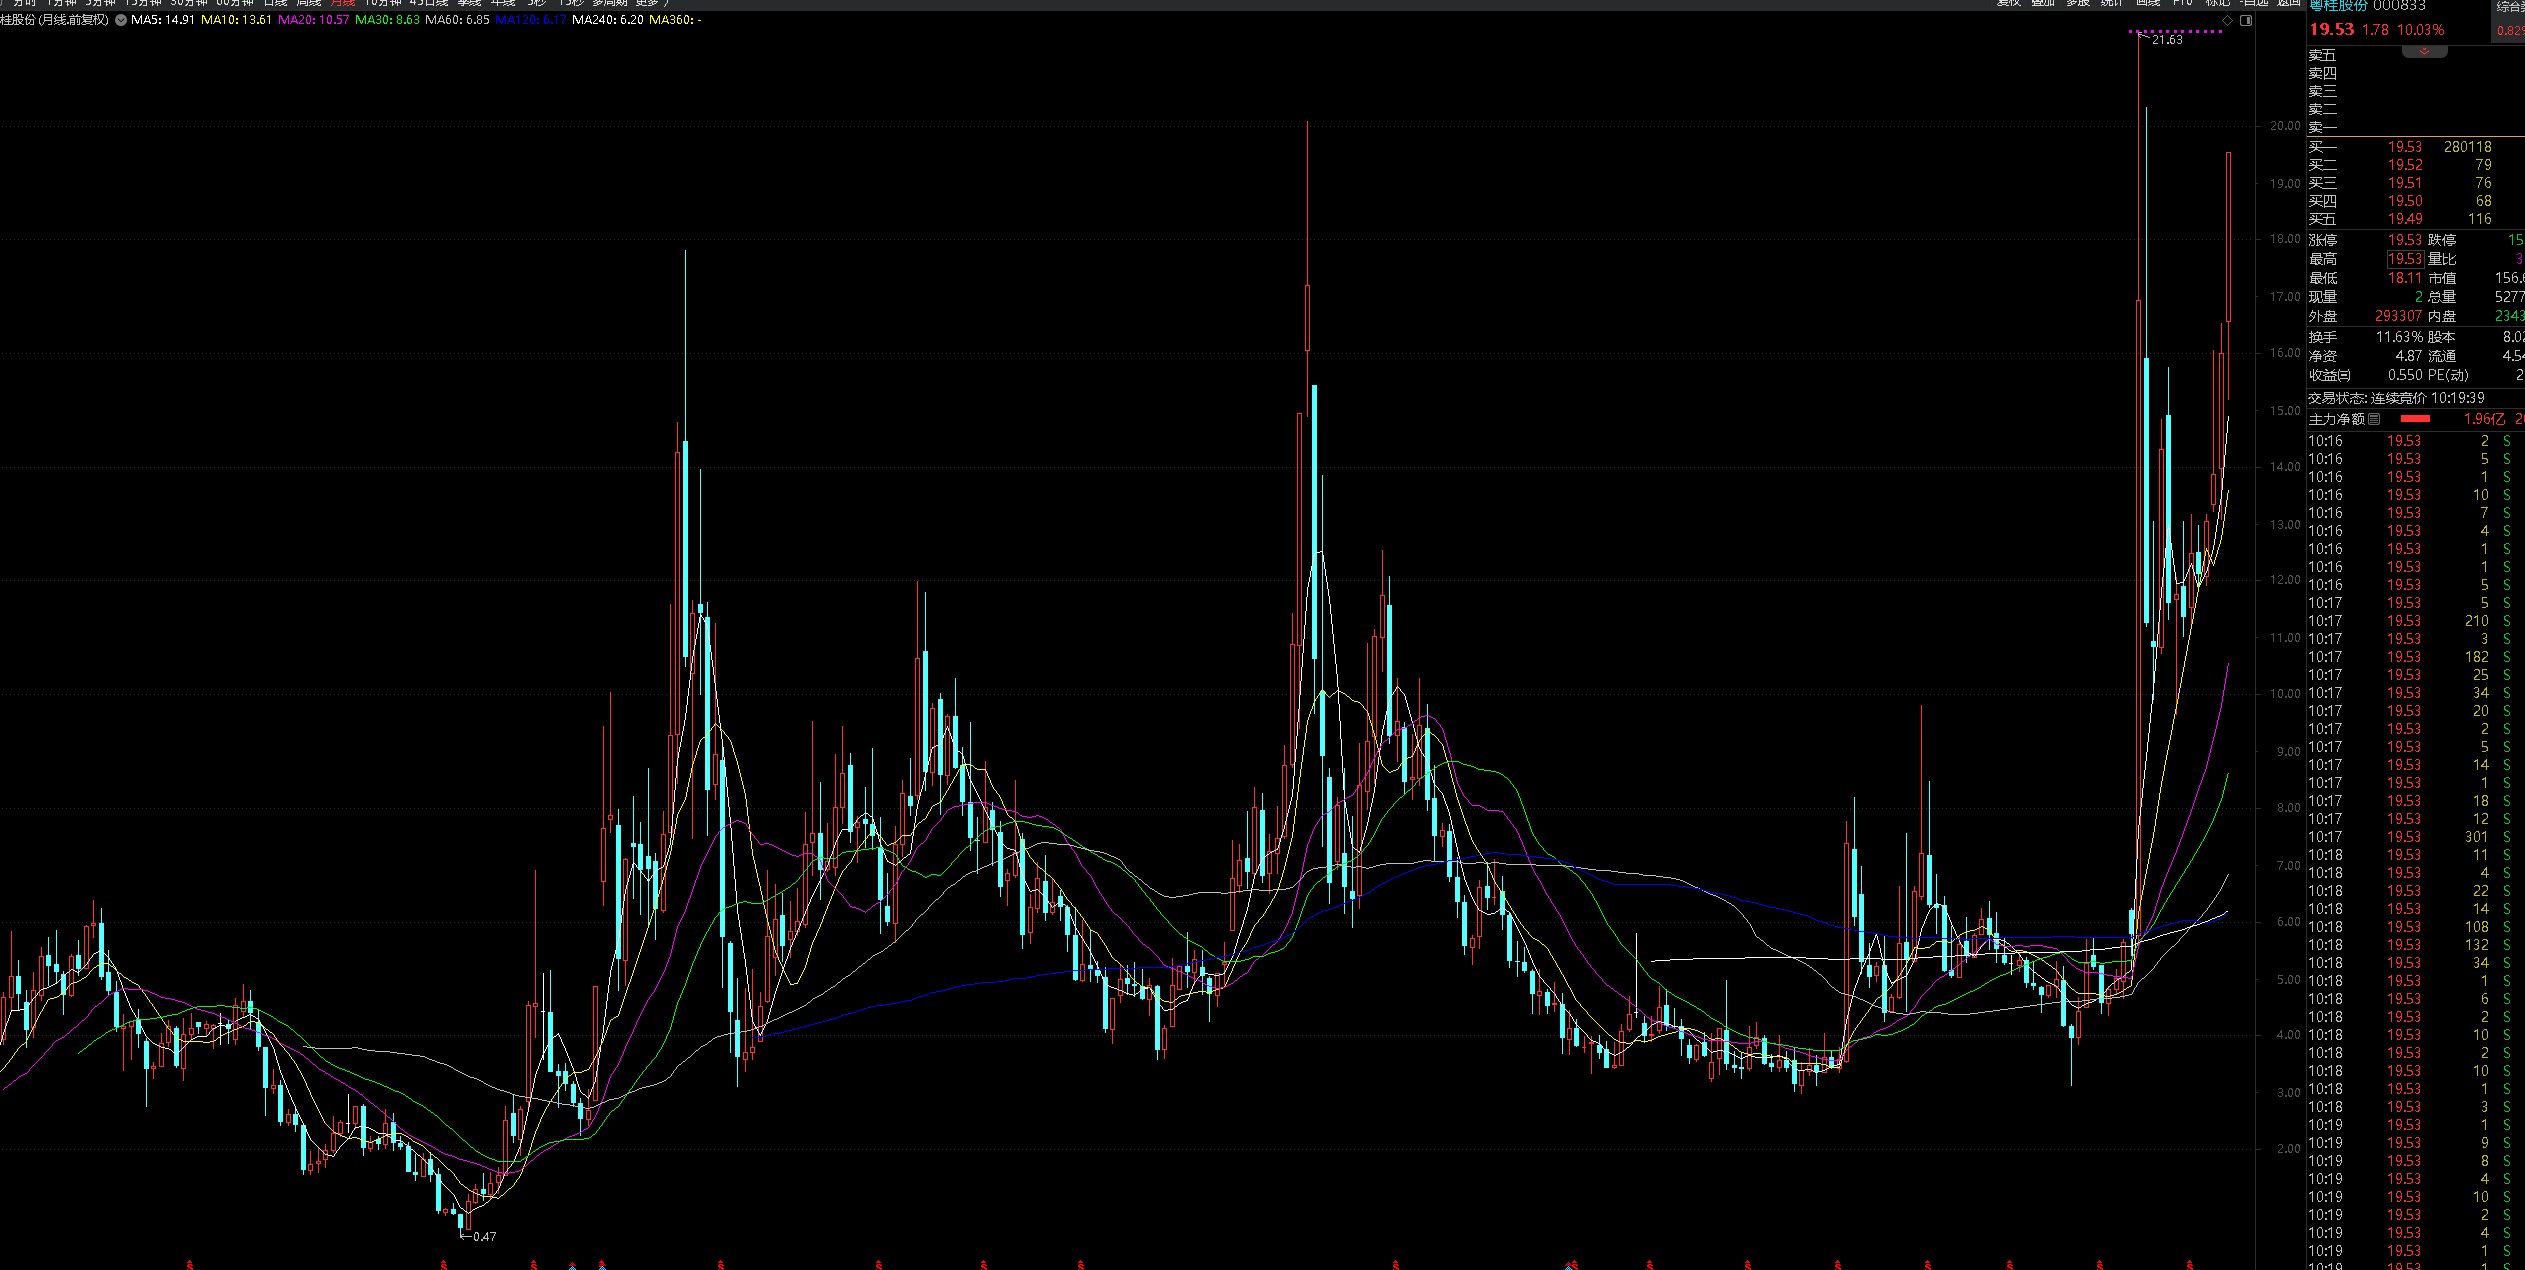Click the 21.63 high price marker
Viewport: 2525px width, 1270px height.
coord(2167,40)
